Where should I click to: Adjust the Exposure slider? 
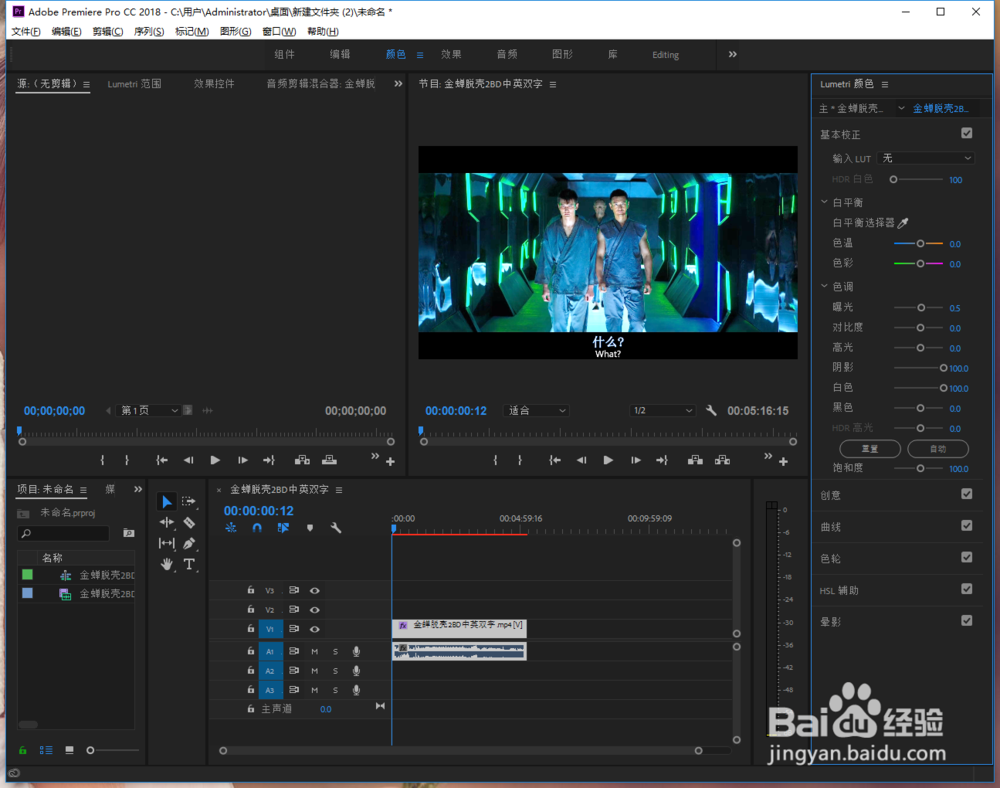click(919, 308)
